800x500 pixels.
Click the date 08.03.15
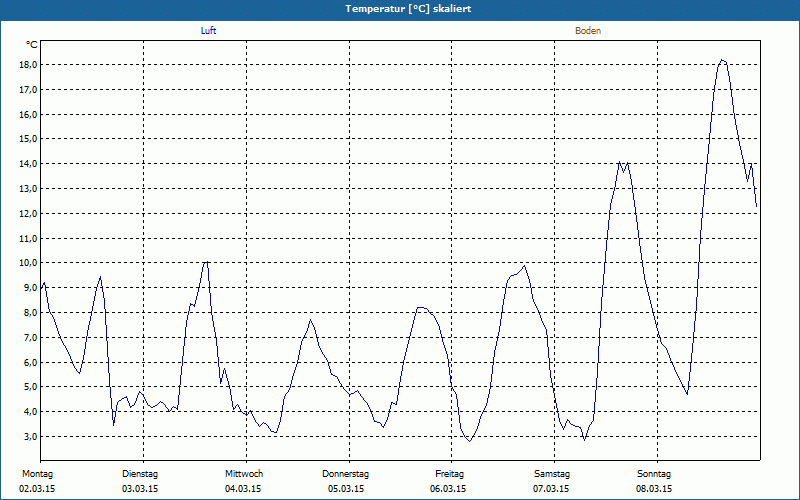(654, 489)
